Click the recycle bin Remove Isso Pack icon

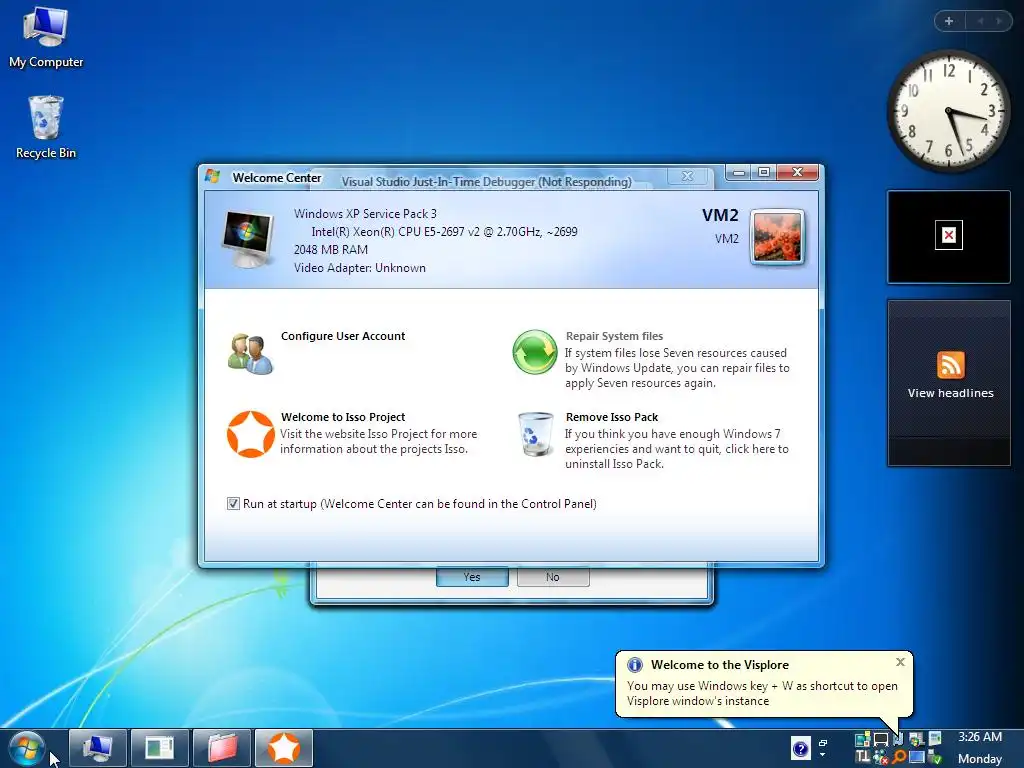[535, 434]
